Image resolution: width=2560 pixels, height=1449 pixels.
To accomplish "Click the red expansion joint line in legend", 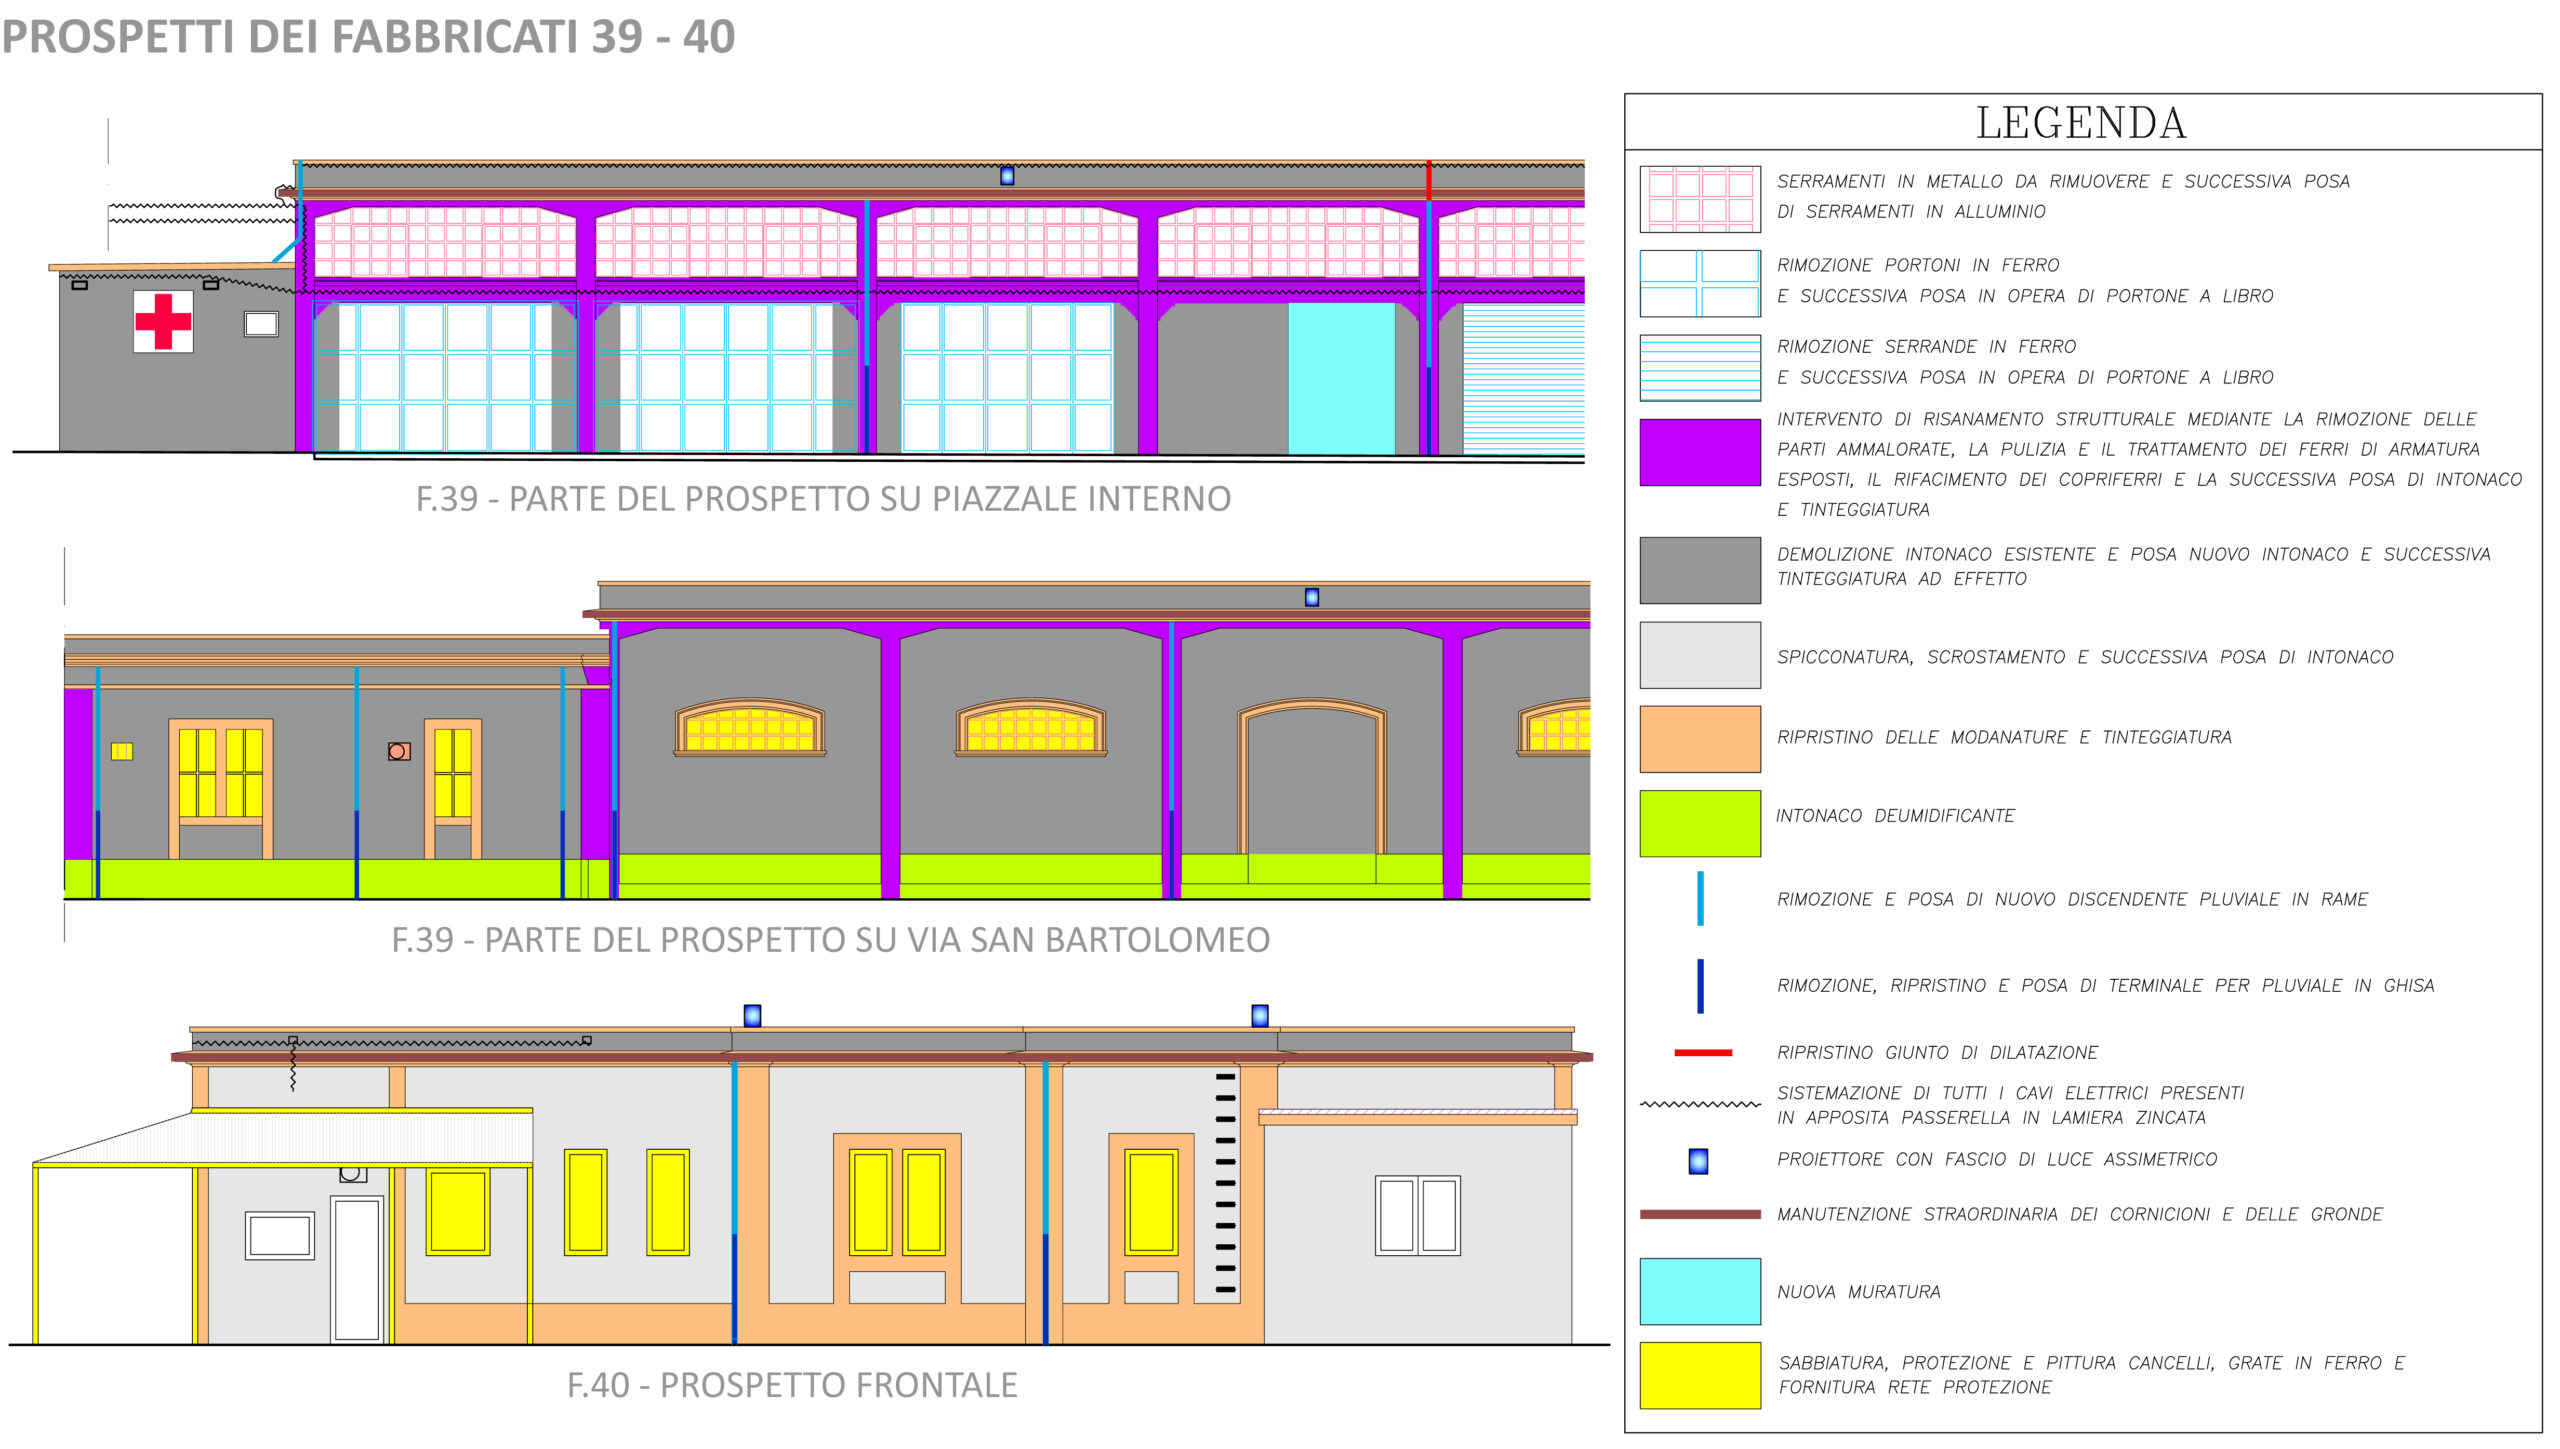I will pyautogui.click(x=1702, y=1052).
